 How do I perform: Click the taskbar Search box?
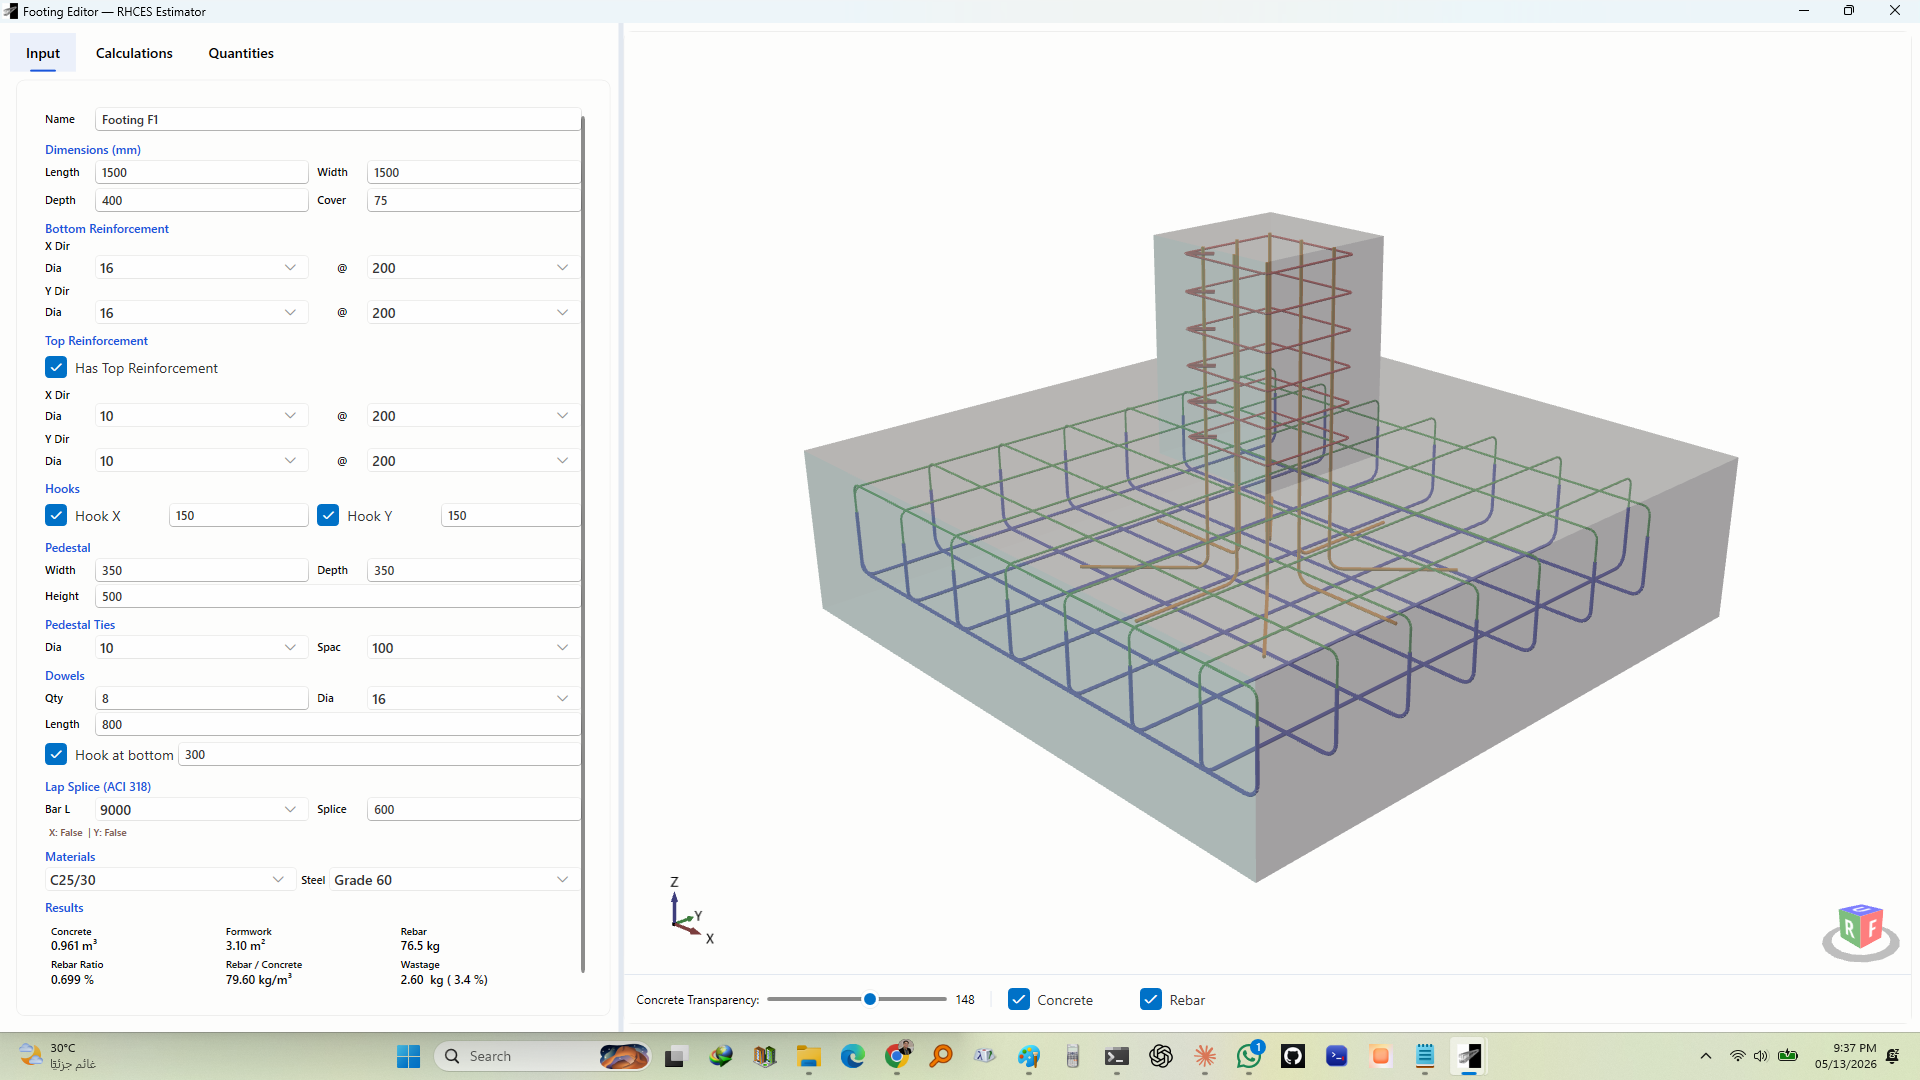543,1056
